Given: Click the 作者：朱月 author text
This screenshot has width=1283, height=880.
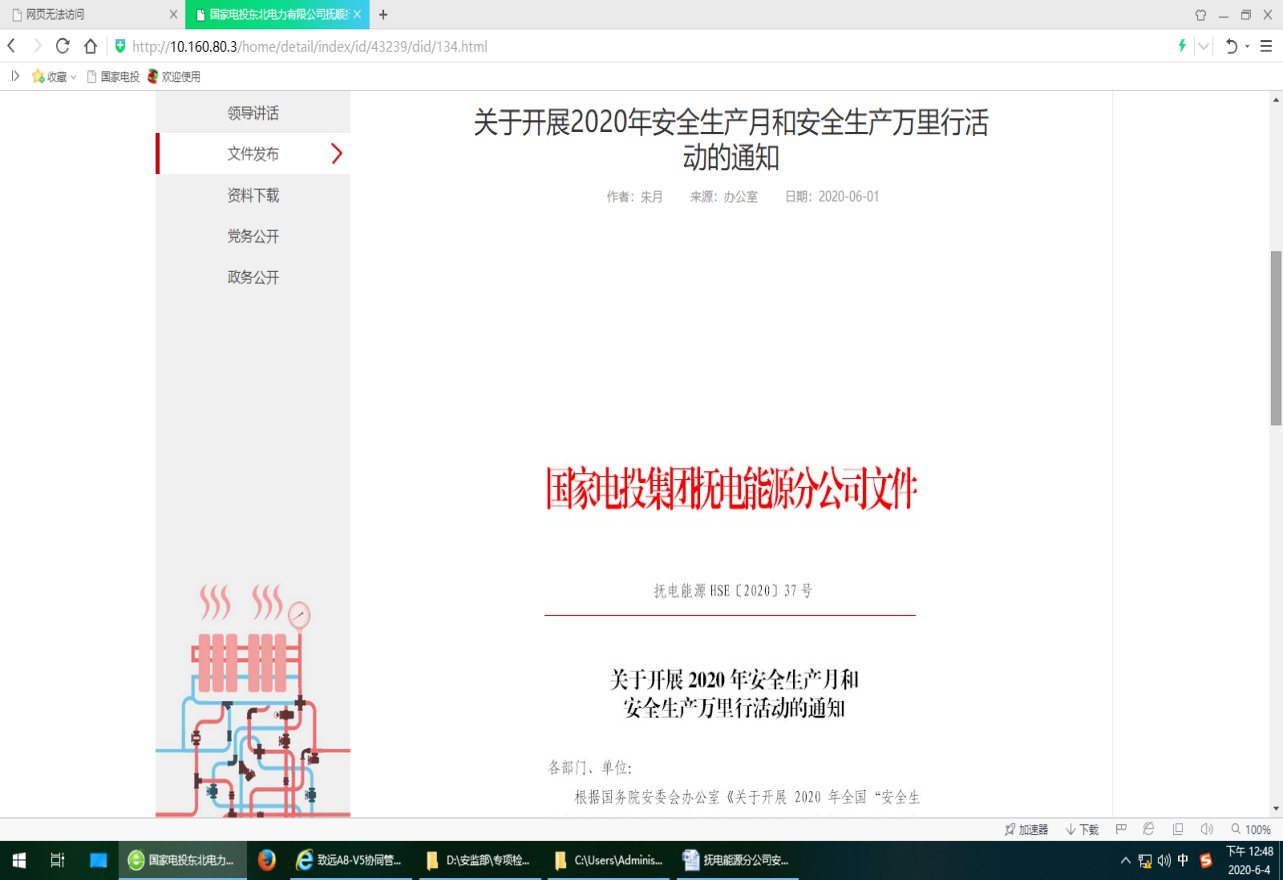Looking at the screenshot, I should click(x=634, y=197).
